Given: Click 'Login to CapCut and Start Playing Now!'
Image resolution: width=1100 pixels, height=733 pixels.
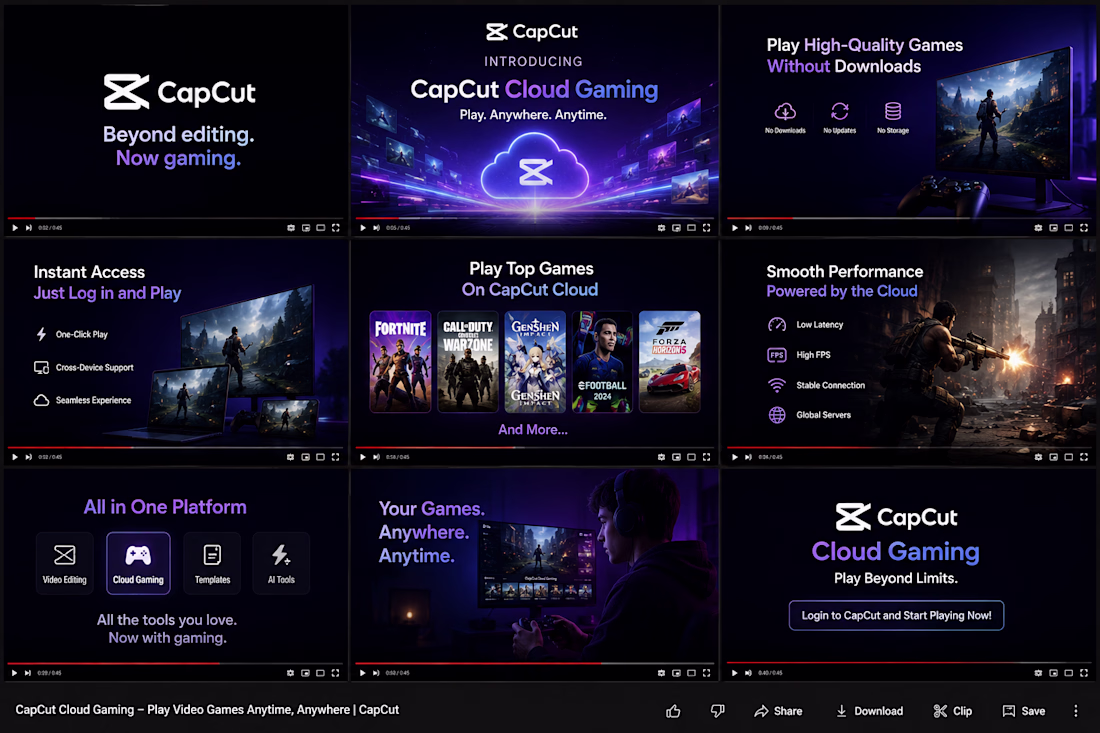Looking at the screenshot, I should (896, 615).
